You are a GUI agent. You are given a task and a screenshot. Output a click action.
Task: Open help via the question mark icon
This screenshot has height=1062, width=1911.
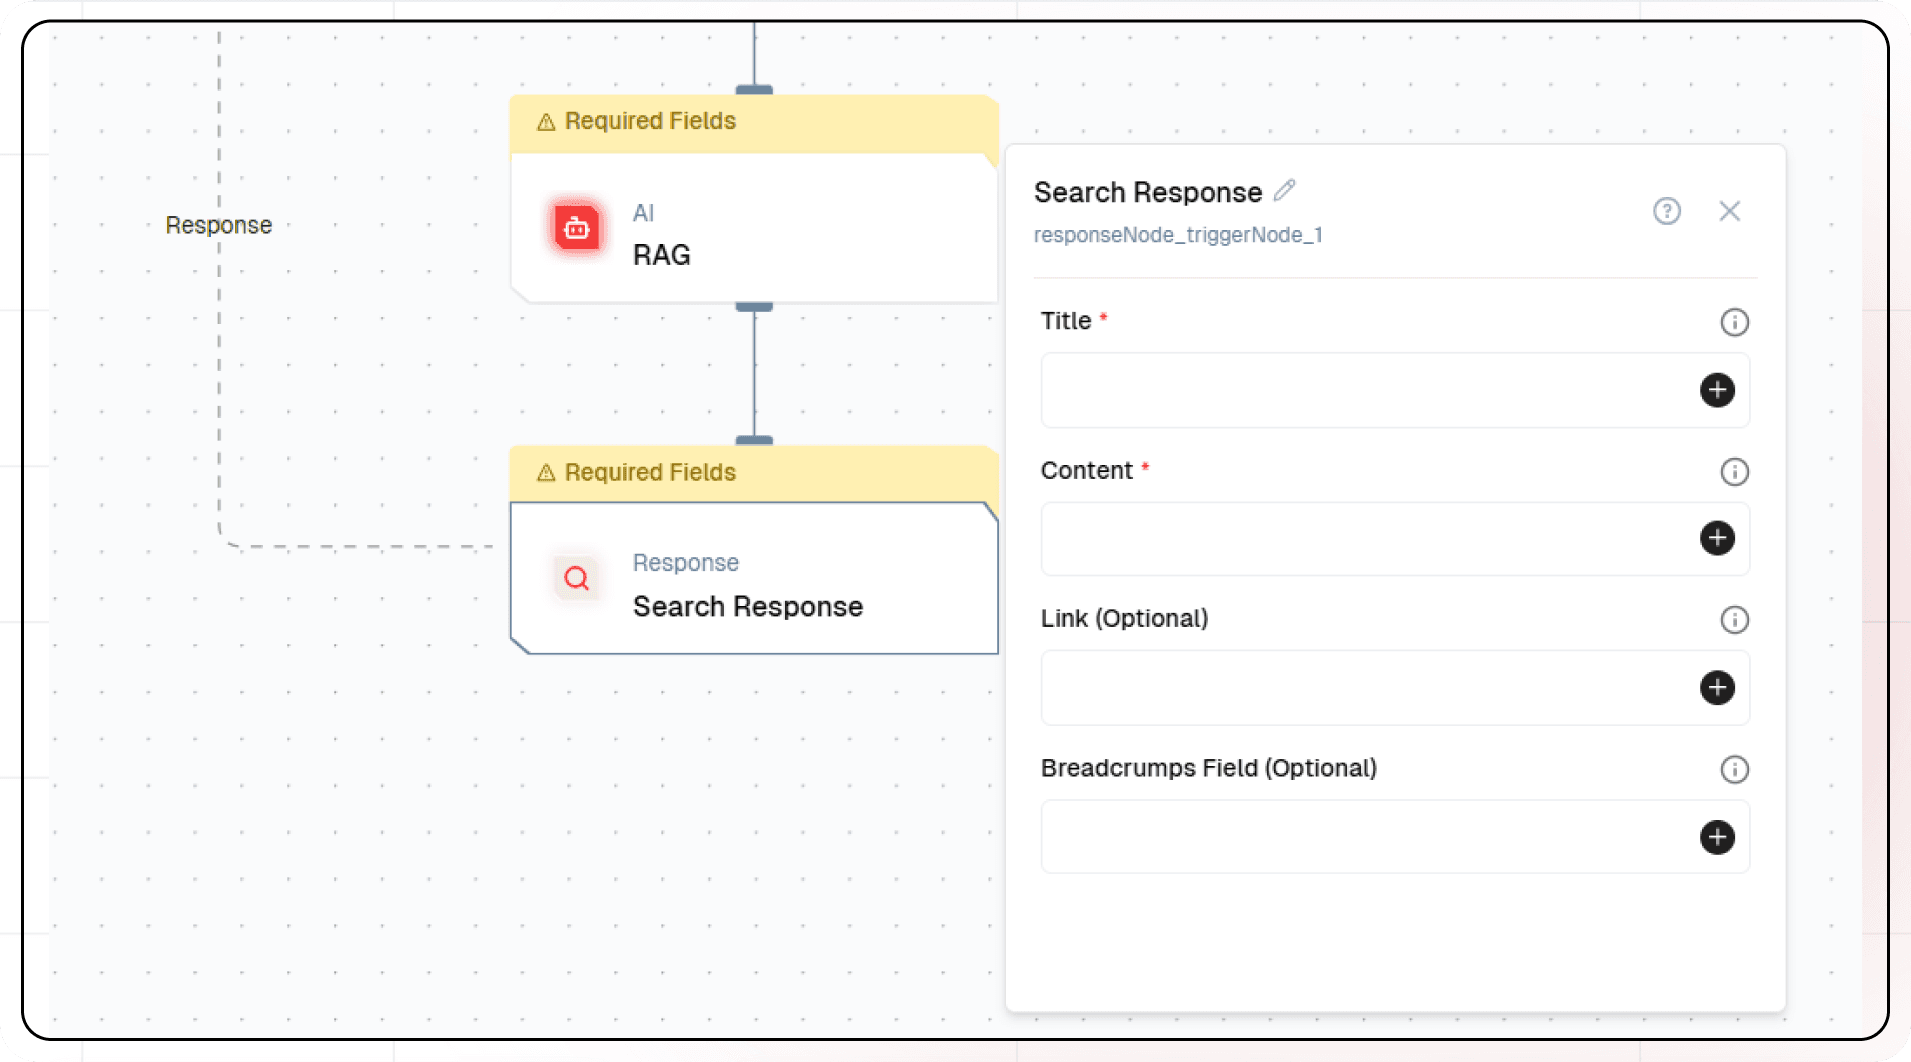[1666, 211]
